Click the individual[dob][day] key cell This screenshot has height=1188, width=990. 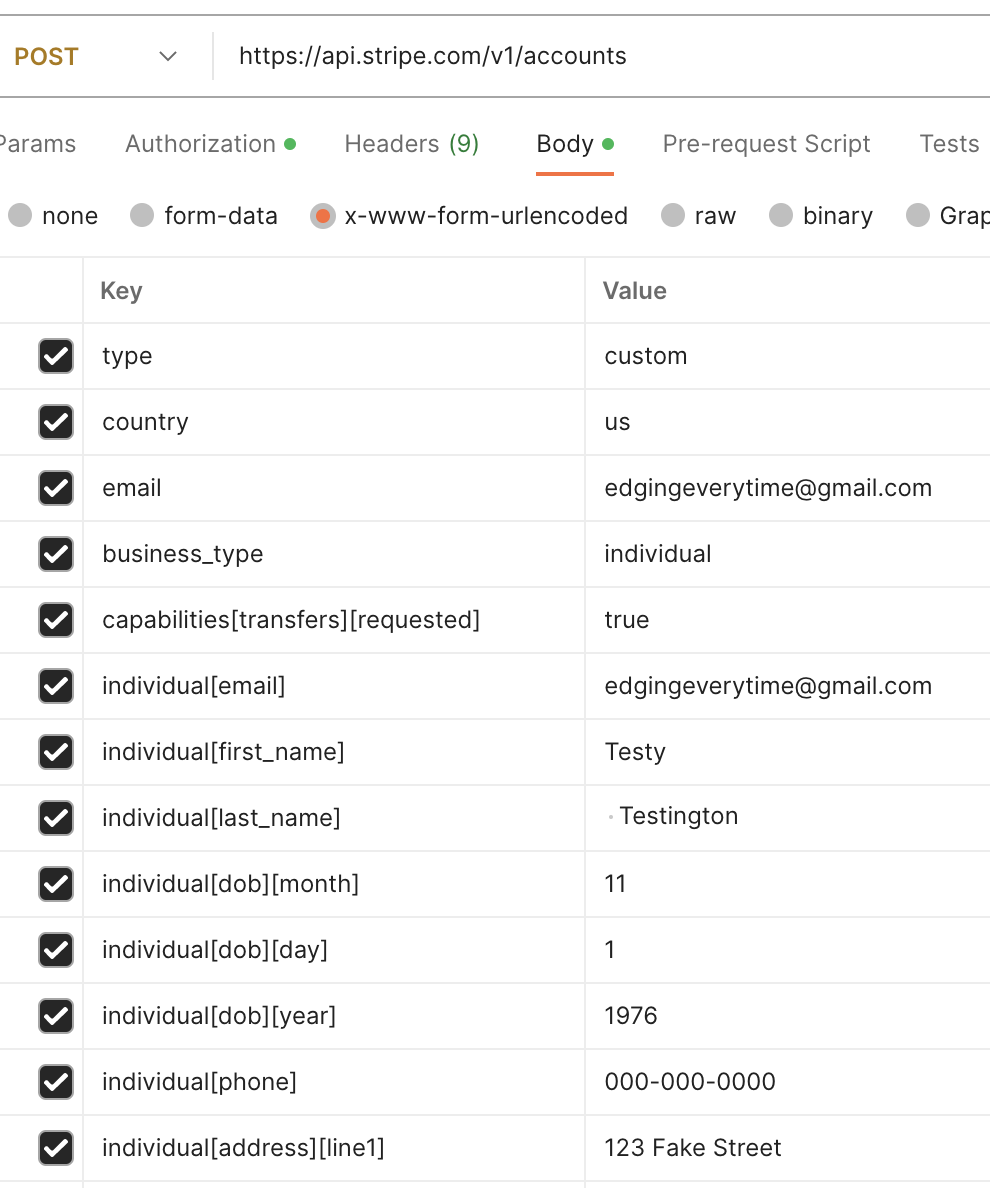(334, 949)
